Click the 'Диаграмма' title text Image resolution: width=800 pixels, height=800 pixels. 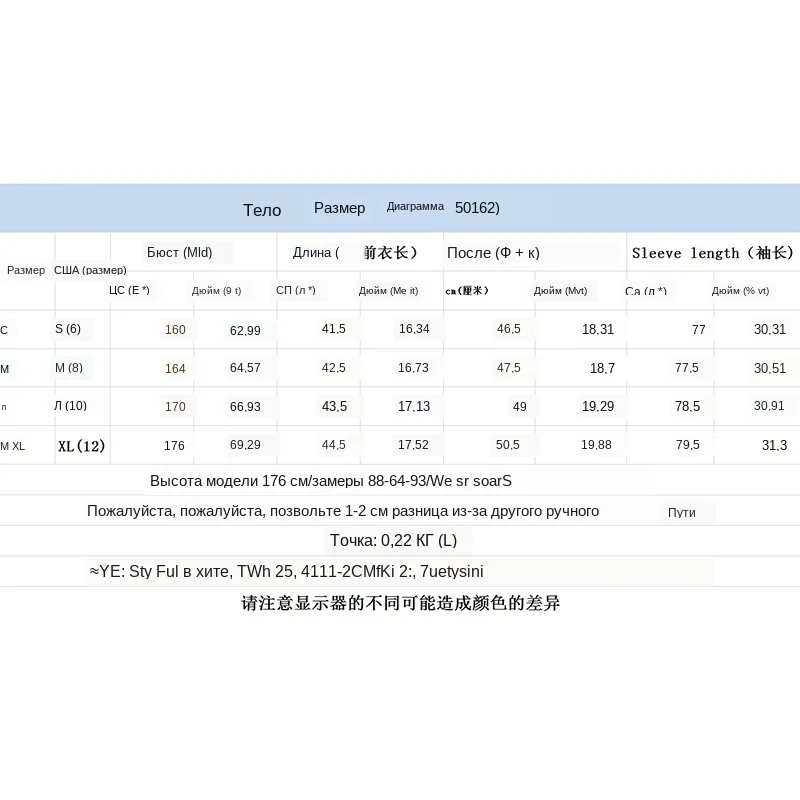click(415, 207)
